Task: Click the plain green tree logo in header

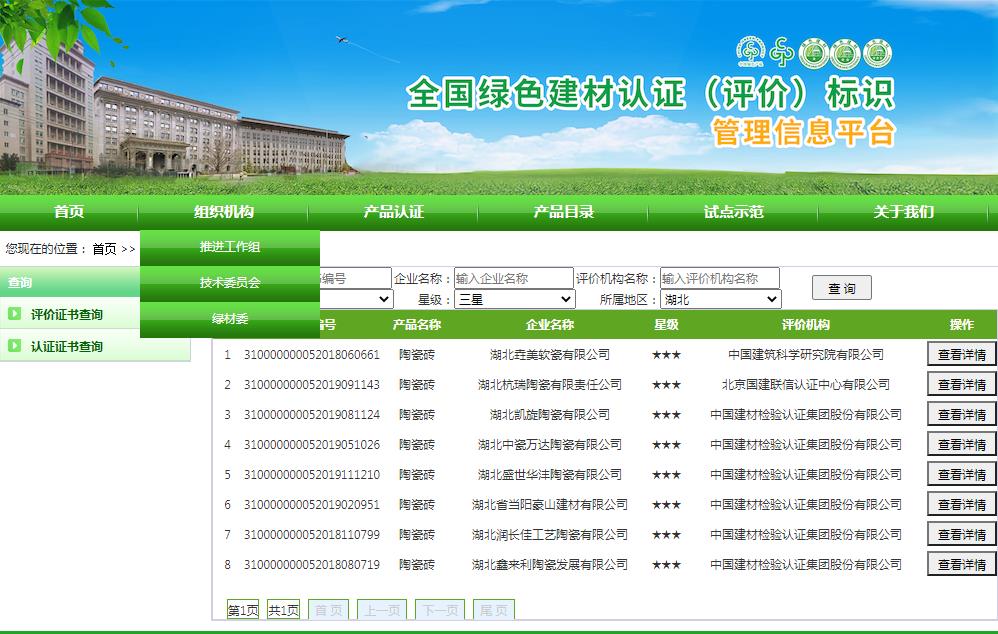Action: coord(781,51)
